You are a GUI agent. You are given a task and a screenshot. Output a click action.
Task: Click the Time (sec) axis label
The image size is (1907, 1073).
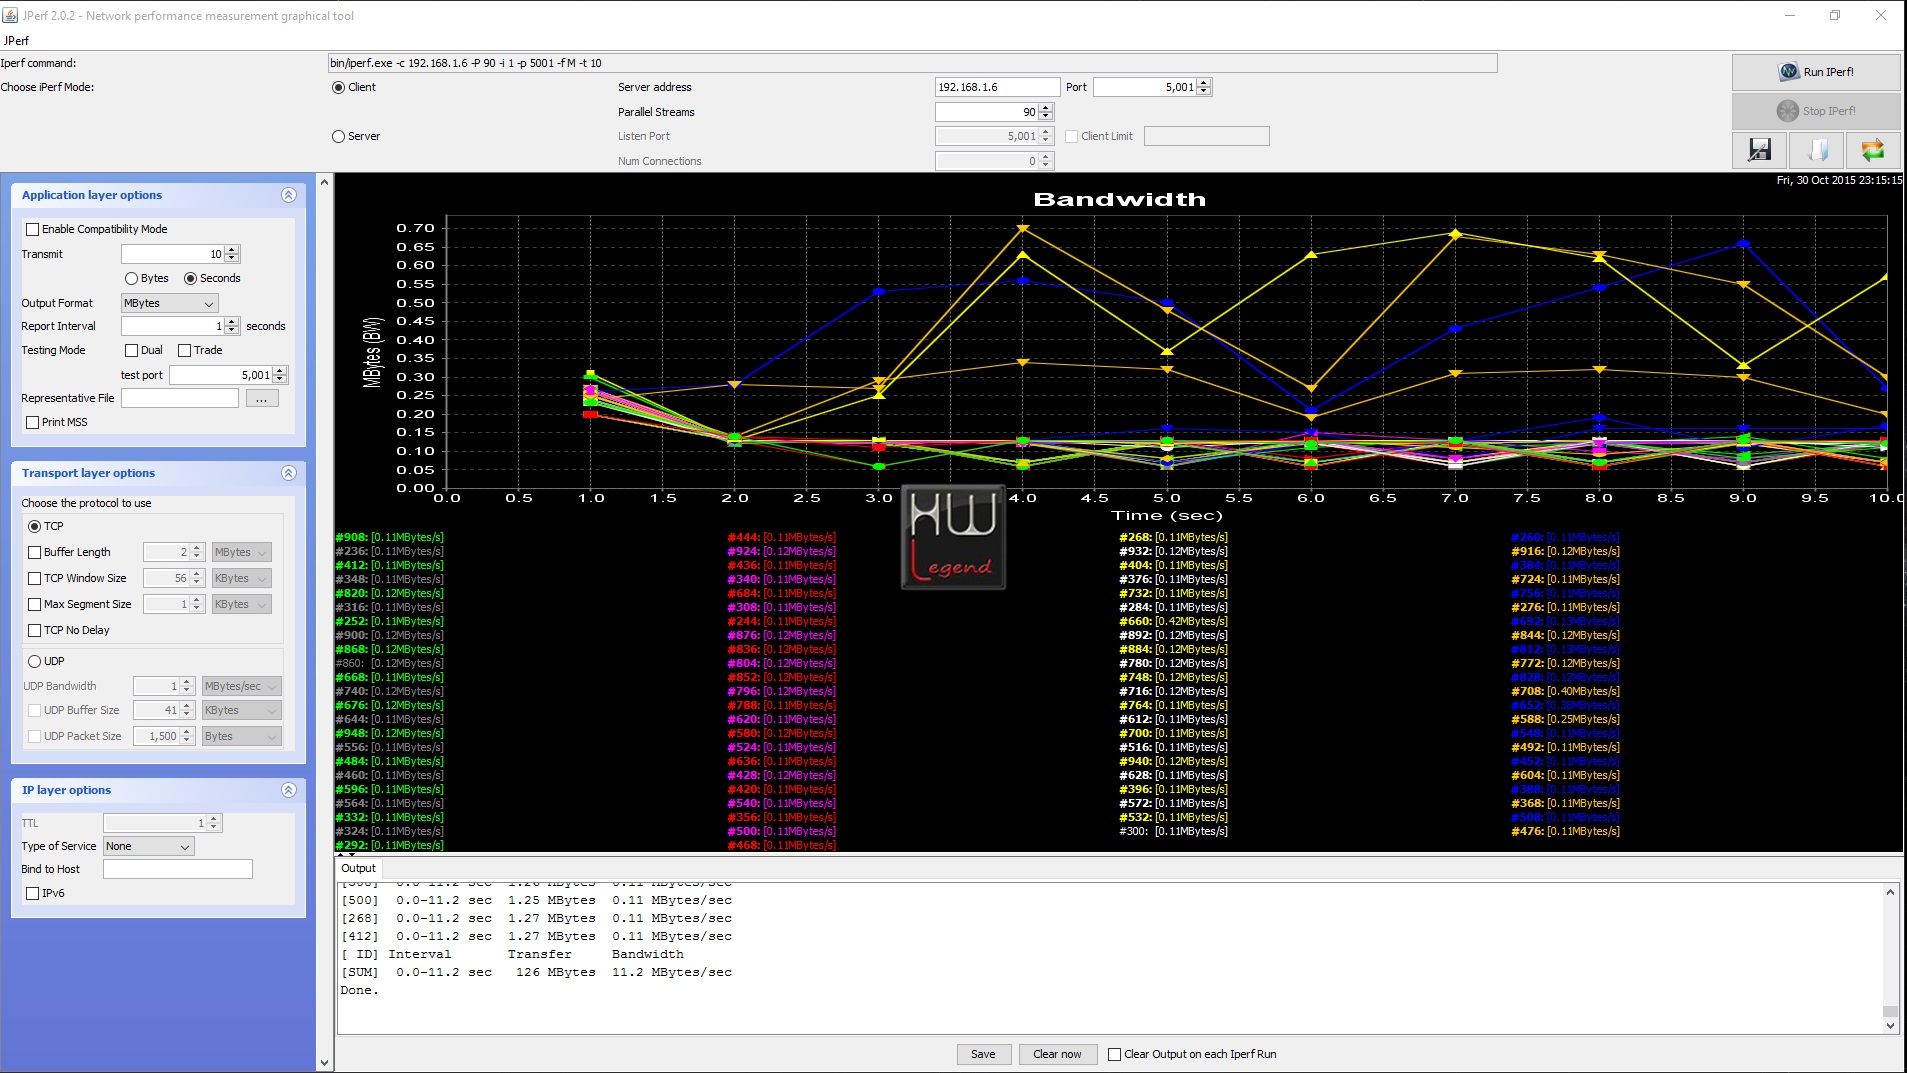[x=1167, y=516]
